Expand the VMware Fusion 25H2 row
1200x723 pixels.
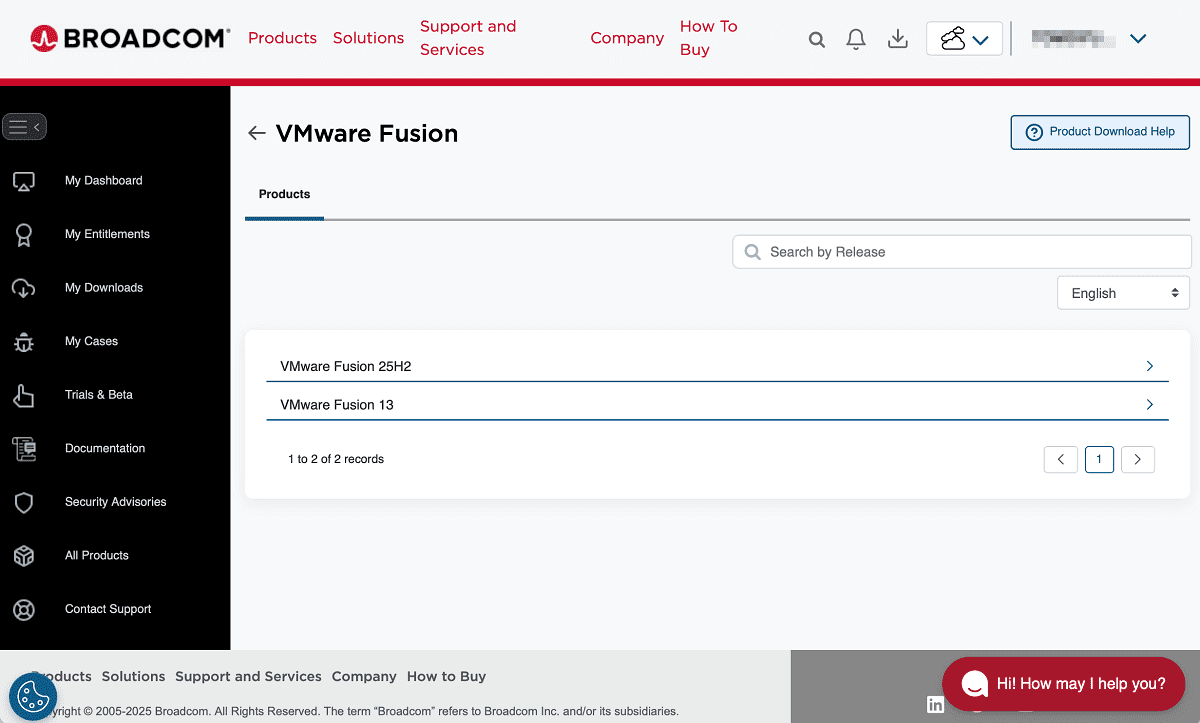tap(717, 366)
